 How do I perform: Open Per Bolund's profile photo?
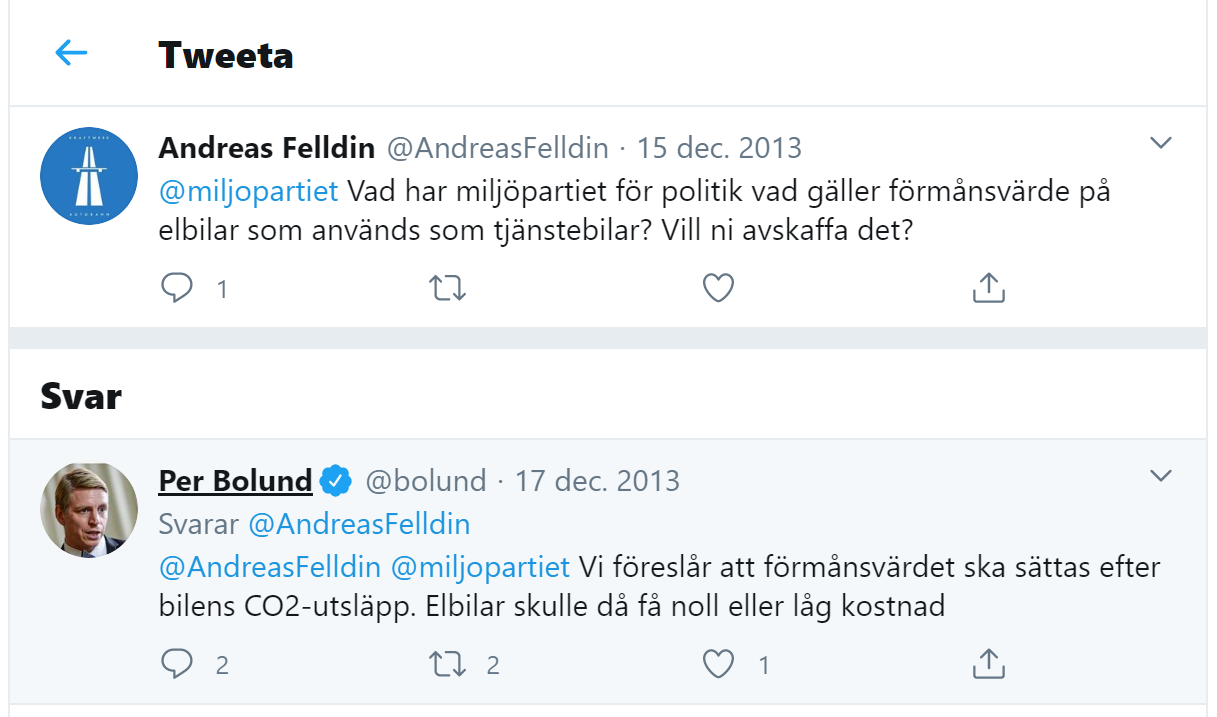(89, 510)
